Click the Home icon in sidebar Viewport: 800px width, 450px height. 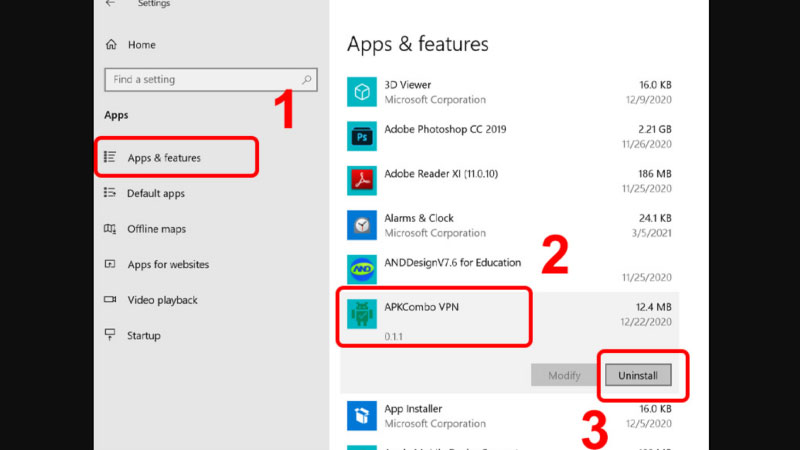111,45
